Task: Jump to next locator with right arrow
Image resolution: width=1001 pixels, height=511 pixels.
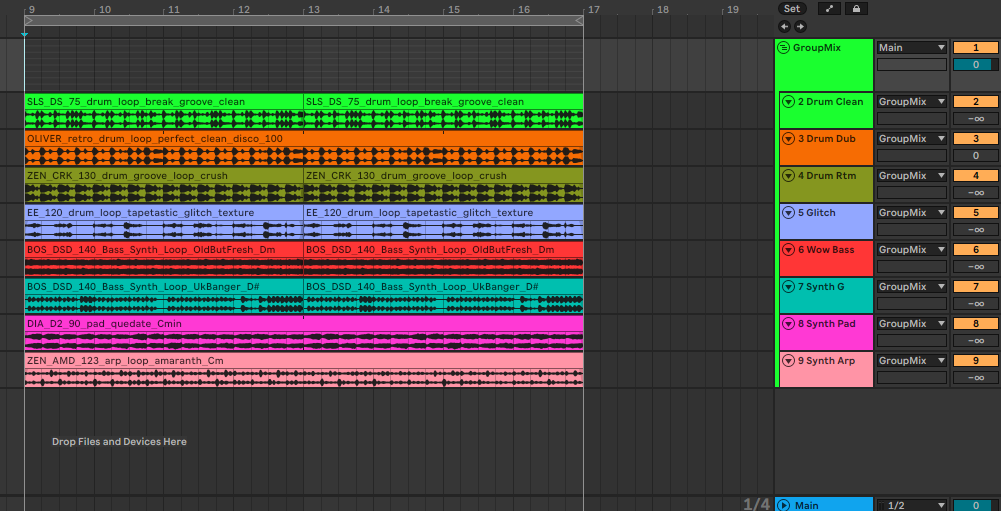Action: pyautogui.click(x=799, y=27)
